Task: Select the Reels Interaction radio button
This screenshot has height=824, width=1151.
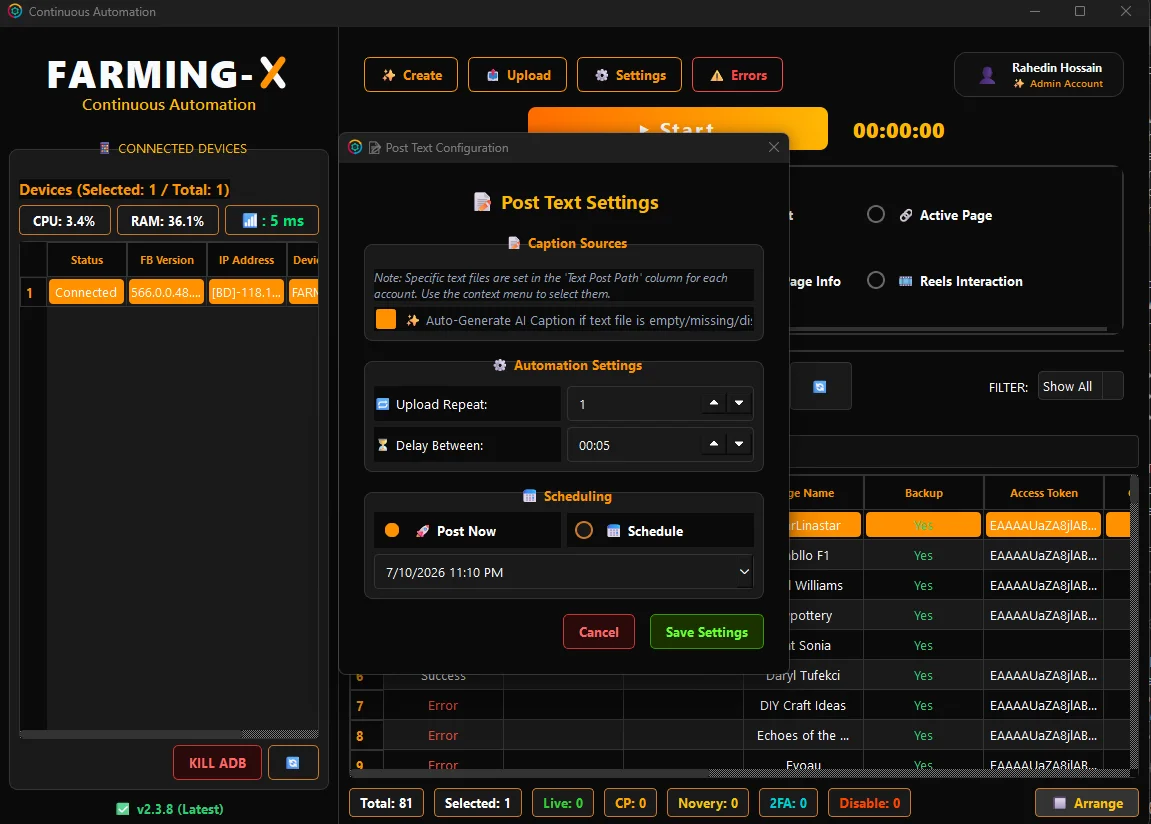Action: pyautogui.click(x=876, y=281)
